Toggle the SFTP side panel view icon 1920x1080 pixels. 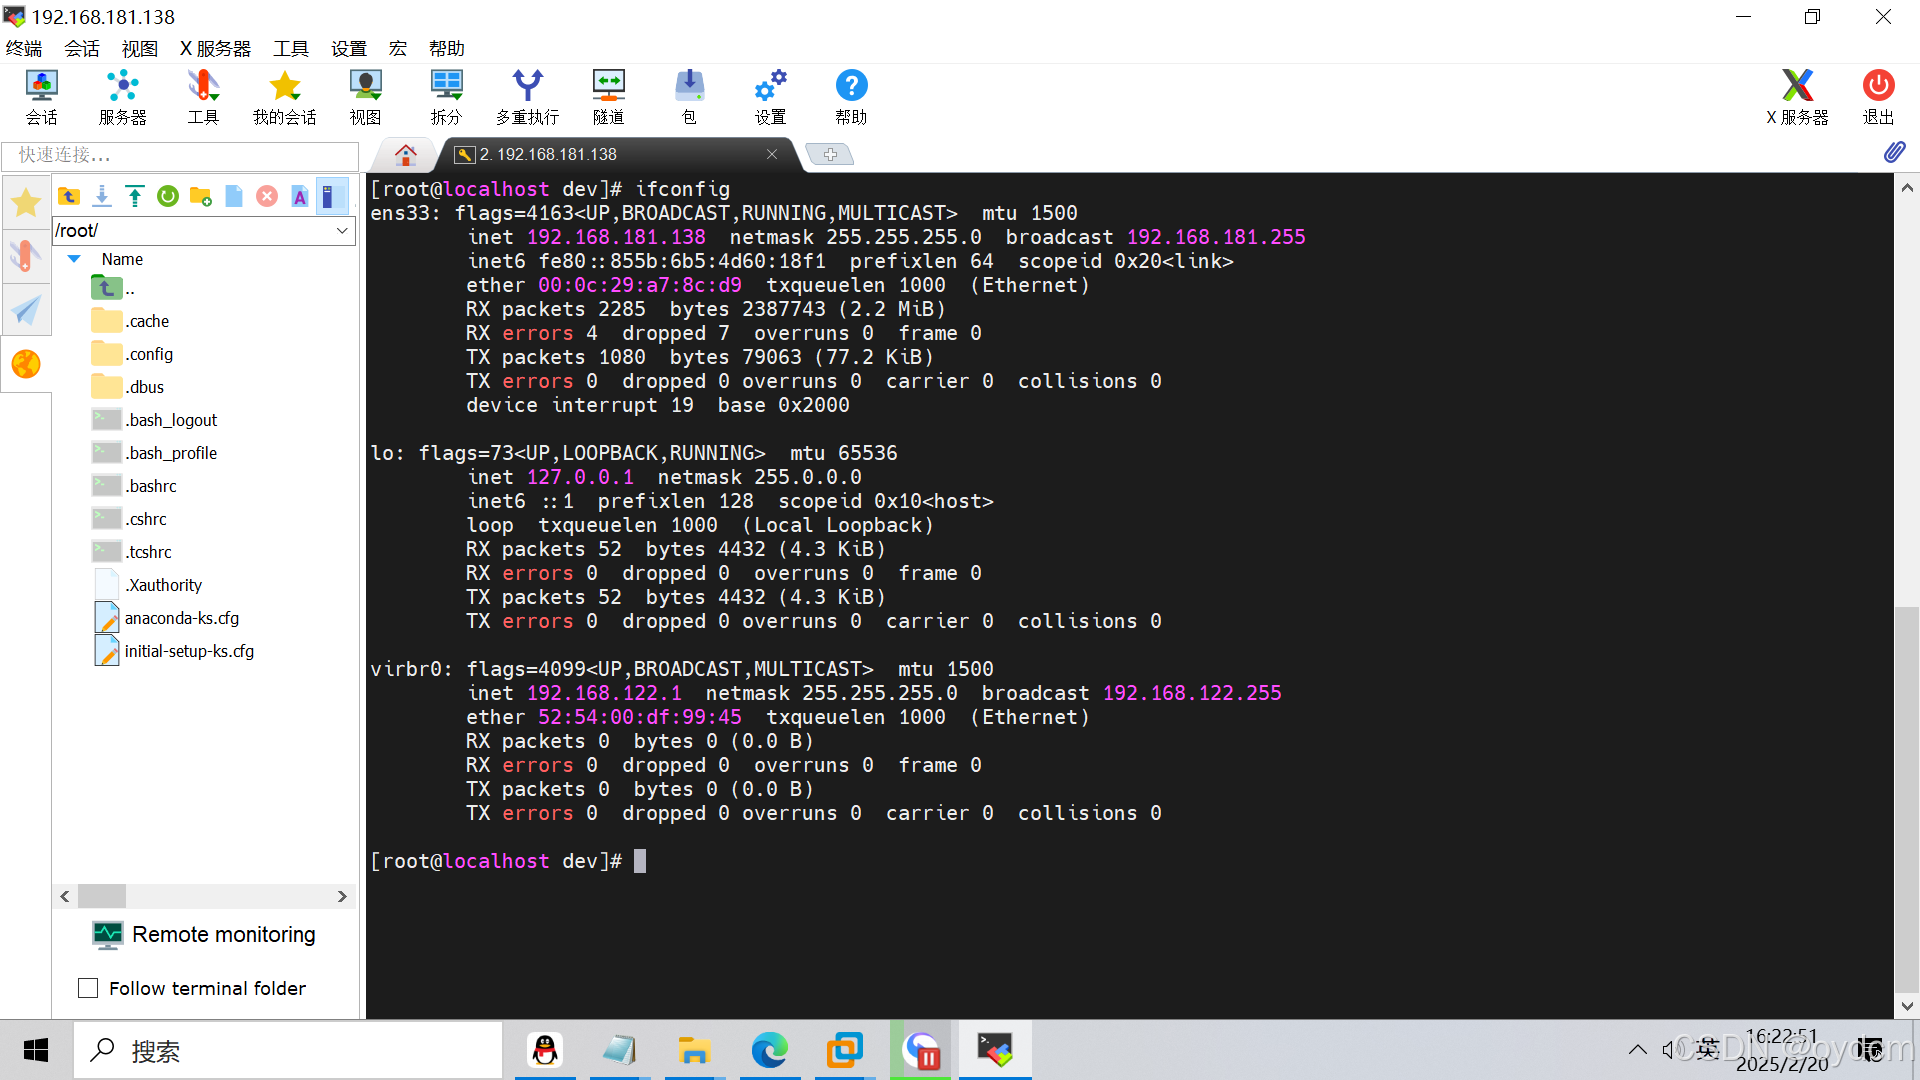331,196
